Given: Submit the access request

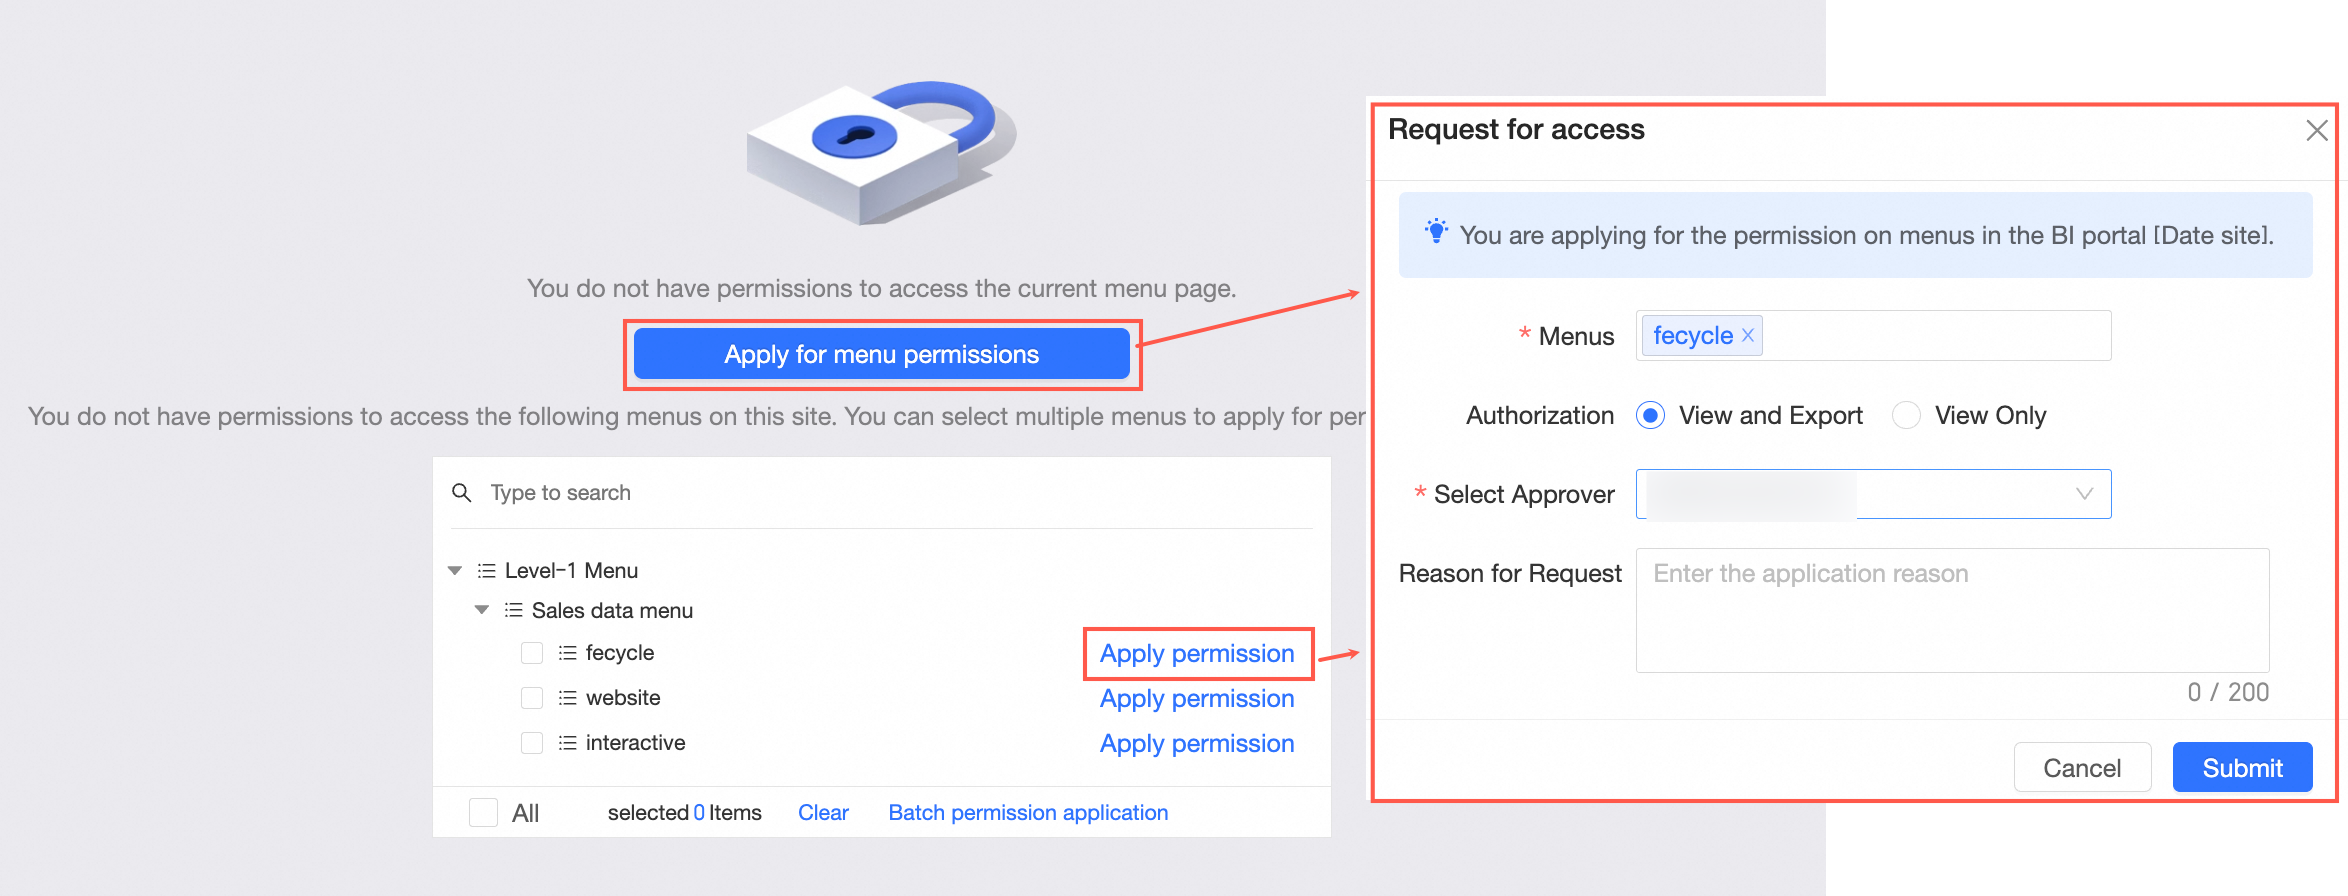Looking at the screenshot, I should pyautogui.click(x=2241, y=767).
